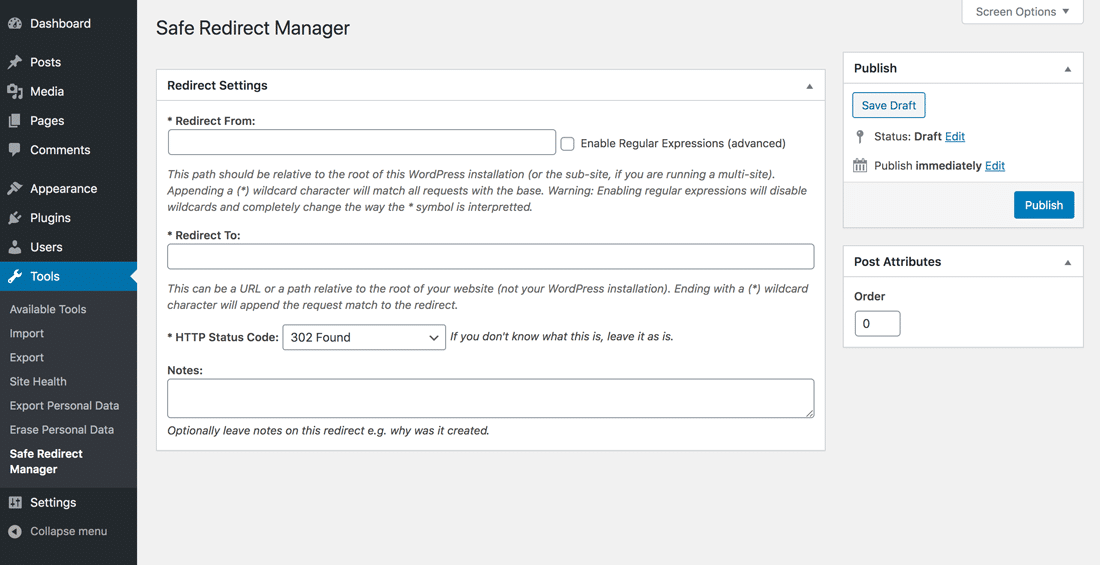Focus the Redirect To field

[x=490, y=257]
